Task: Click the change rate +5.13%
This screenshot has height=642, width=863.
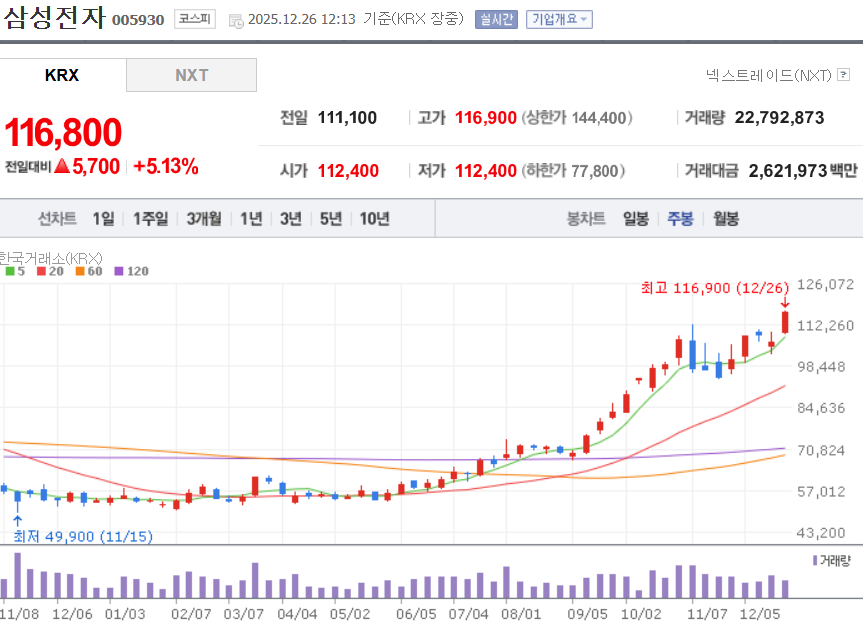Action: [166, 166]
